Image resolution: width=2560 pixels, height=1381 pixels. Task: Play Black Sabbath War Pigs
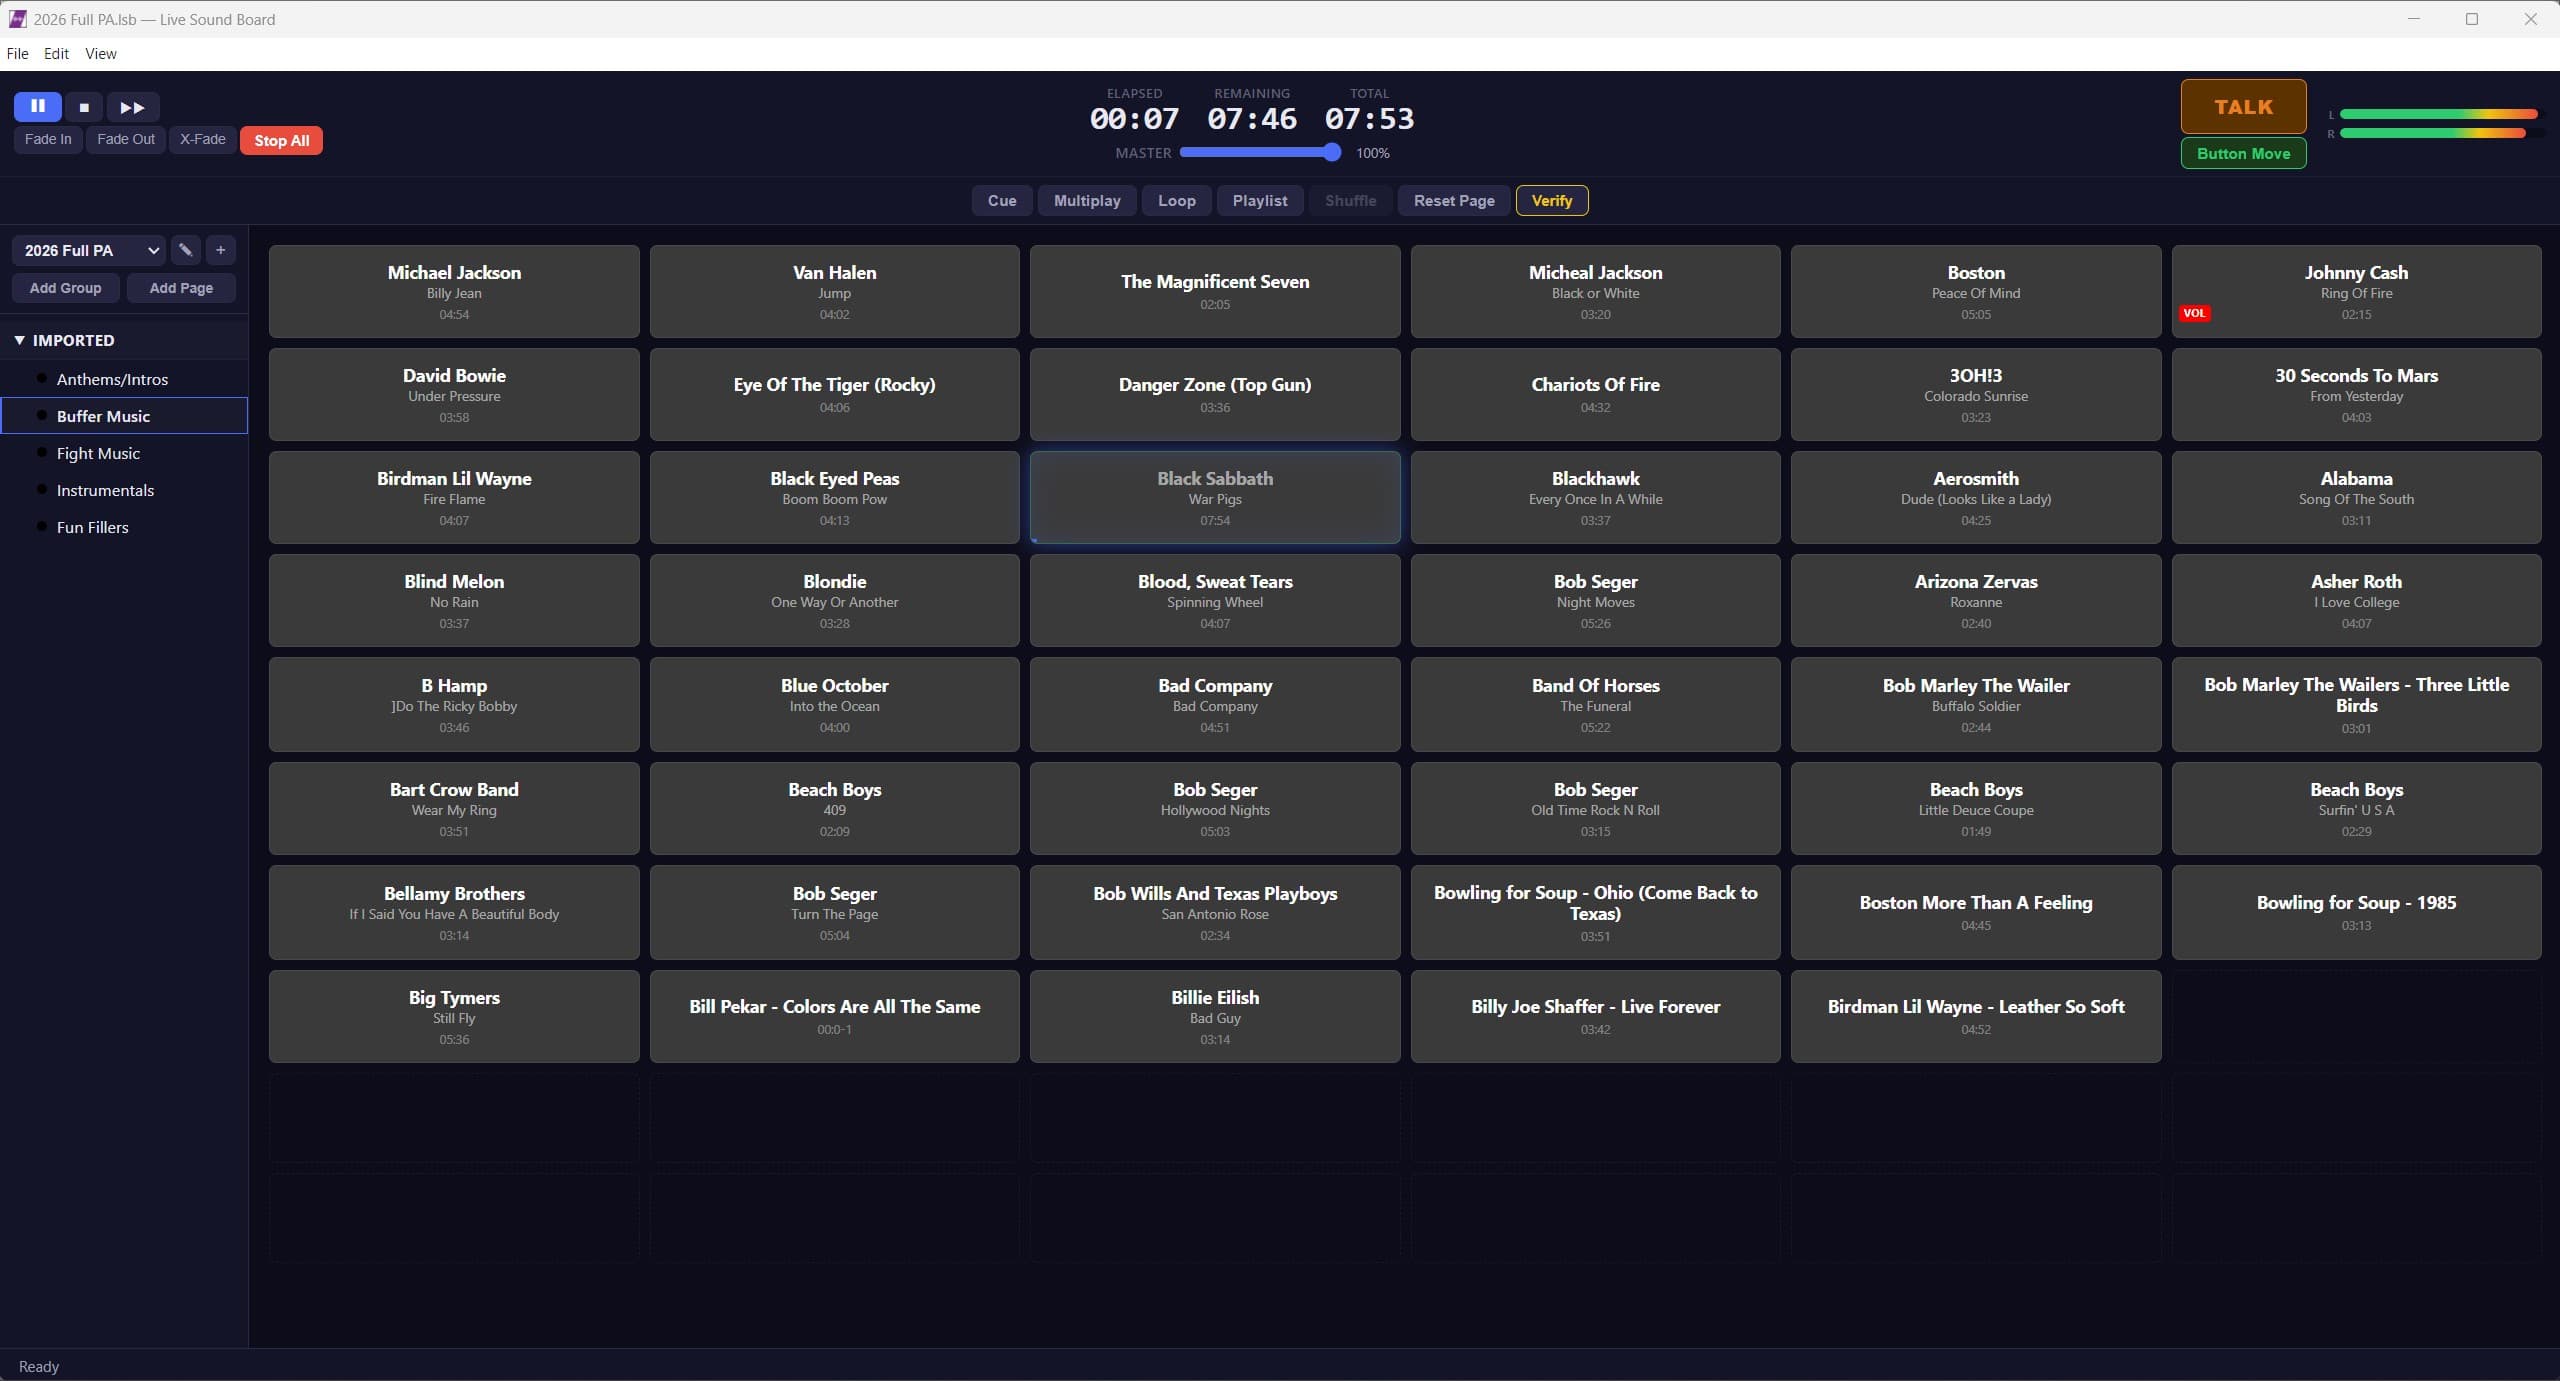1214,497
